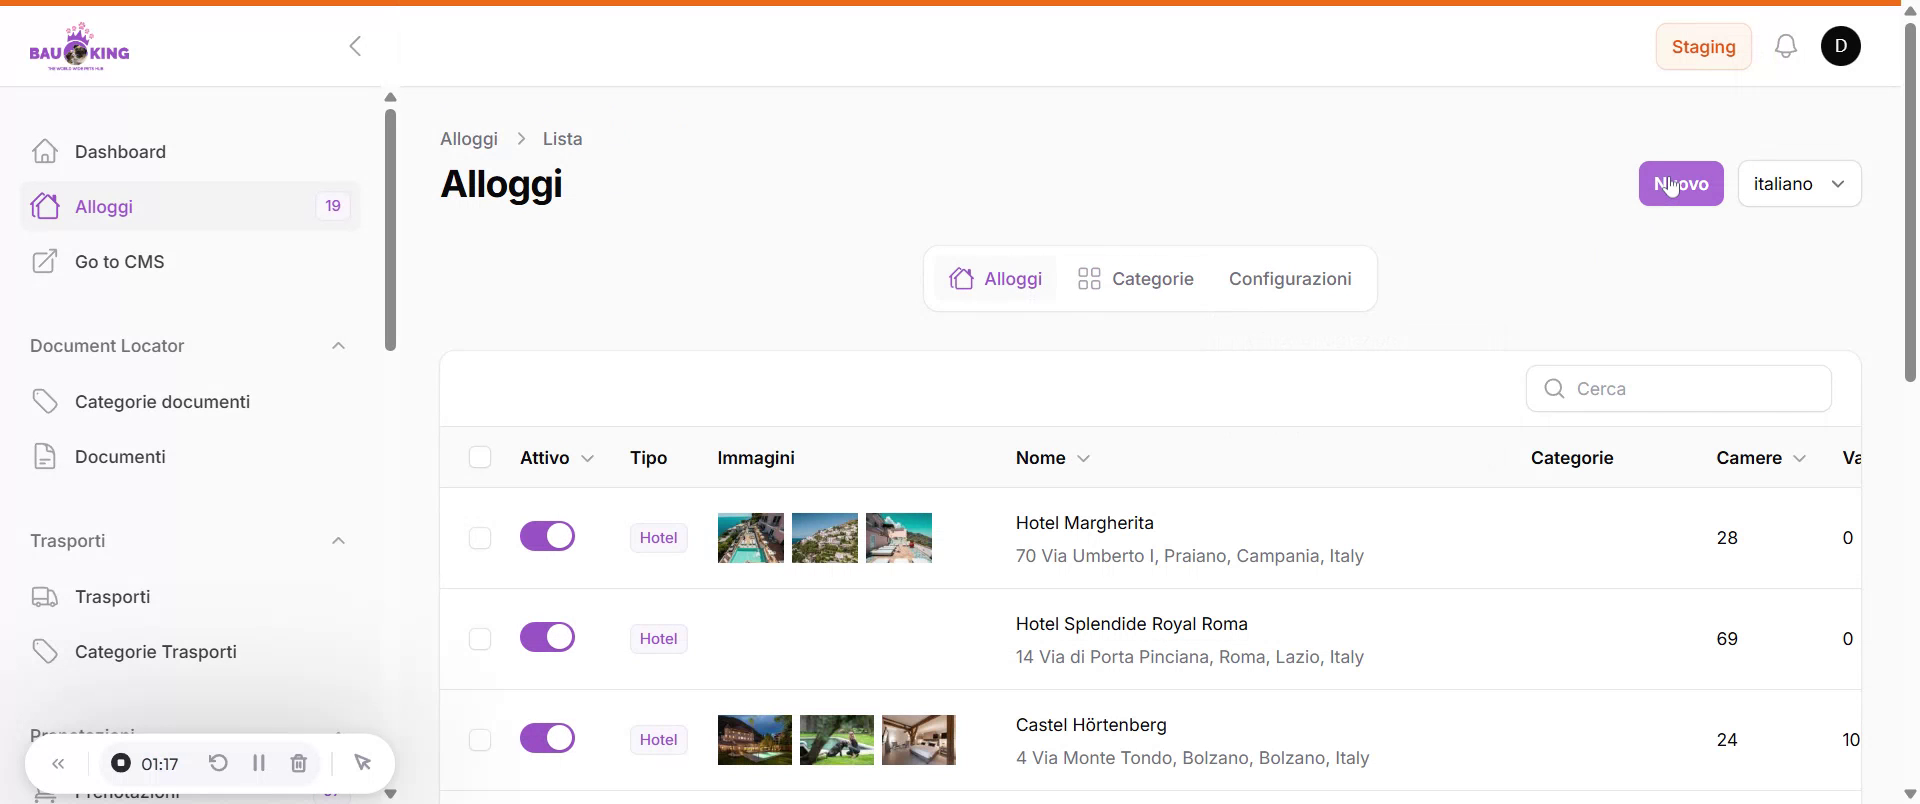Toggle Attivo switch for Castel Hörtenberg
Screen dimensions: 1920x804
point(547,738)
